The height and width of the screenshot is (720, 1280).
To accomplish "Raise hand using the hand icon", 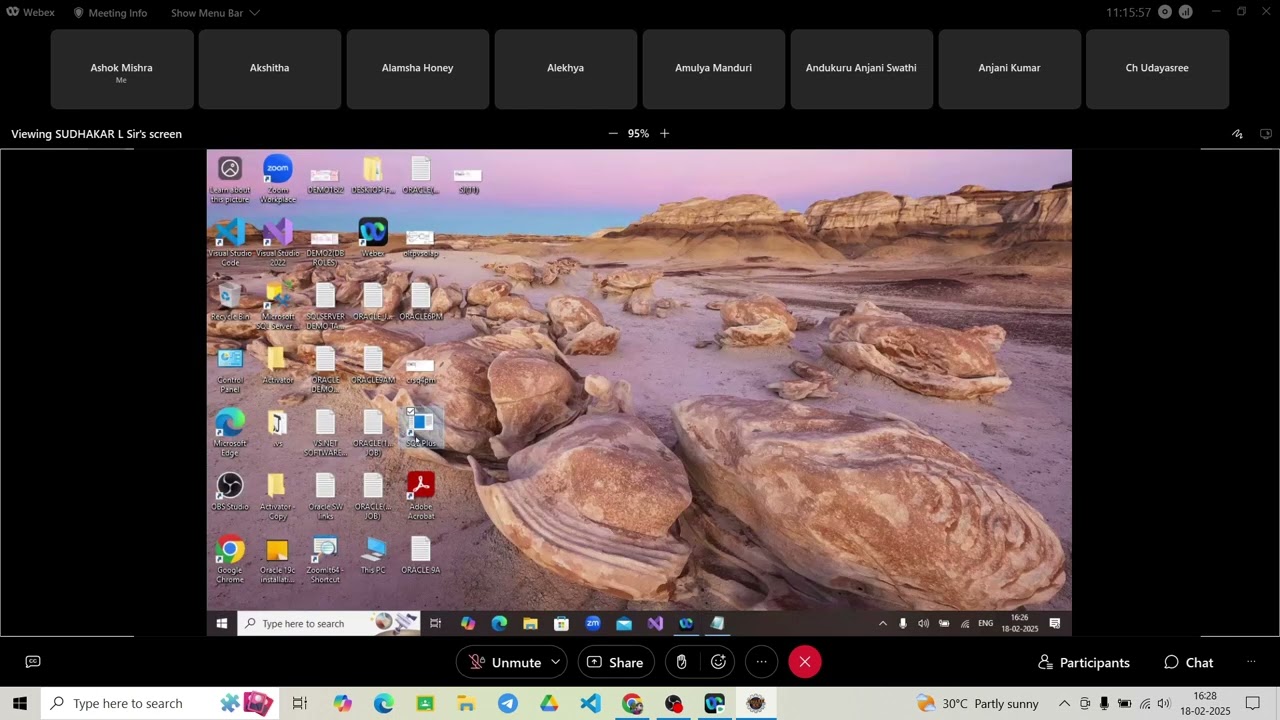I will point(681,662).
